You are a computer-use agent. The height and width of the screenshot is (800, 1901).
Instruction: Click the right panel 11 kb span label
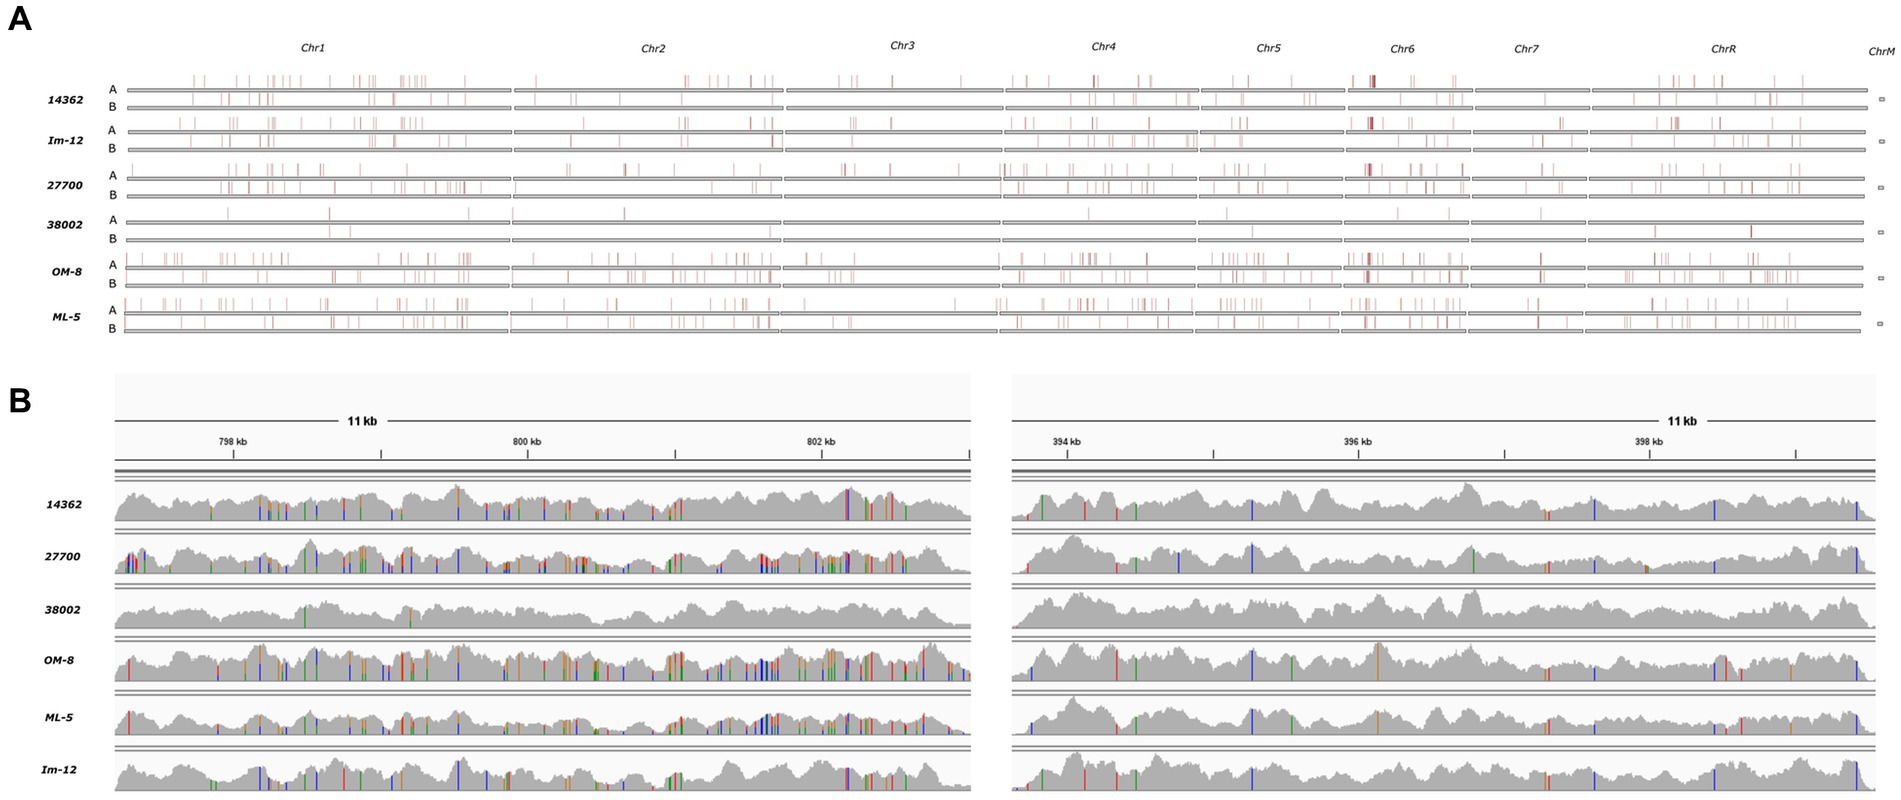coord(1682,421)
